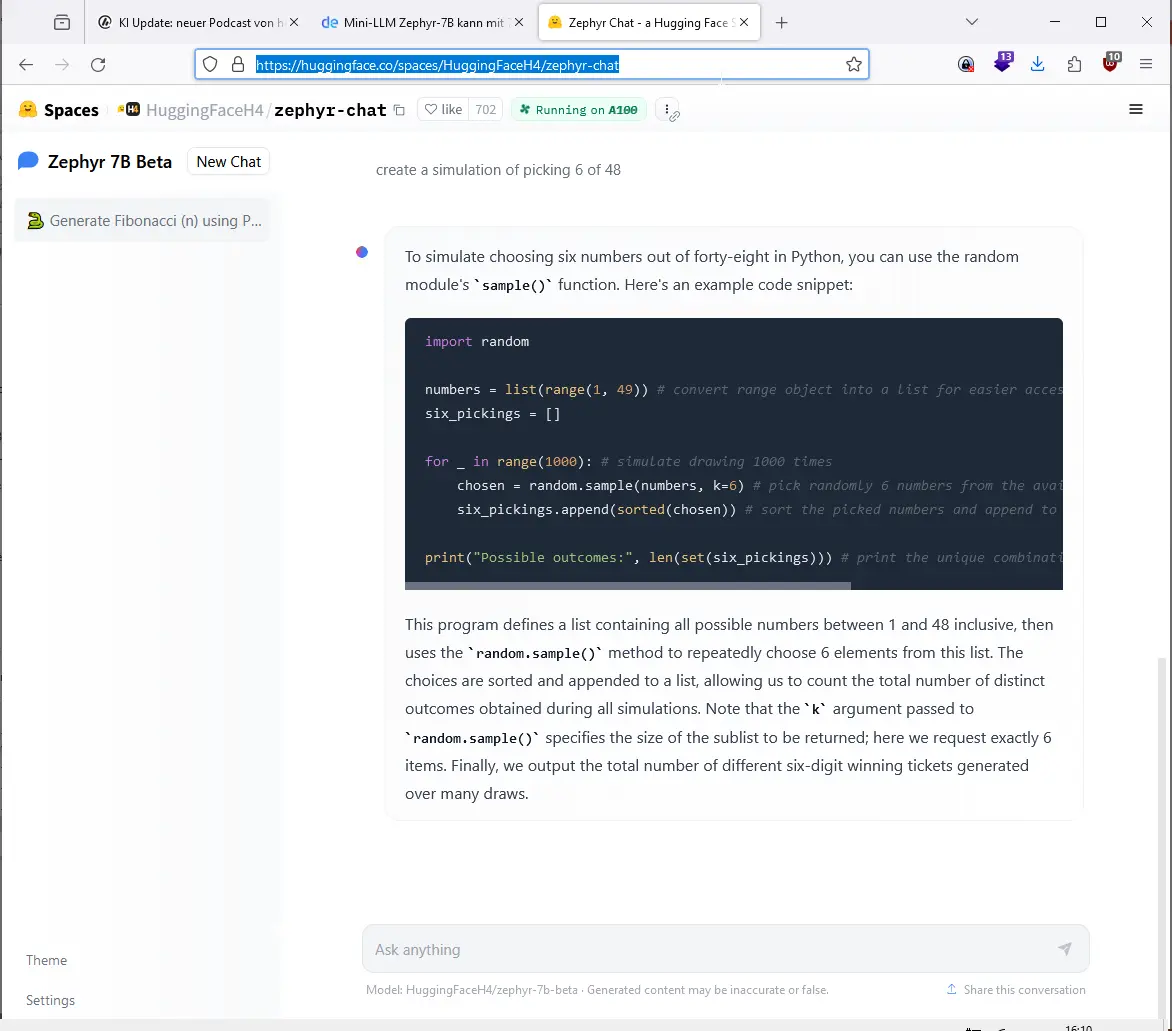The image size is (1172, 1031).
Task: Click the model disclaimer text at bottom
Action: tap(597, 989)
